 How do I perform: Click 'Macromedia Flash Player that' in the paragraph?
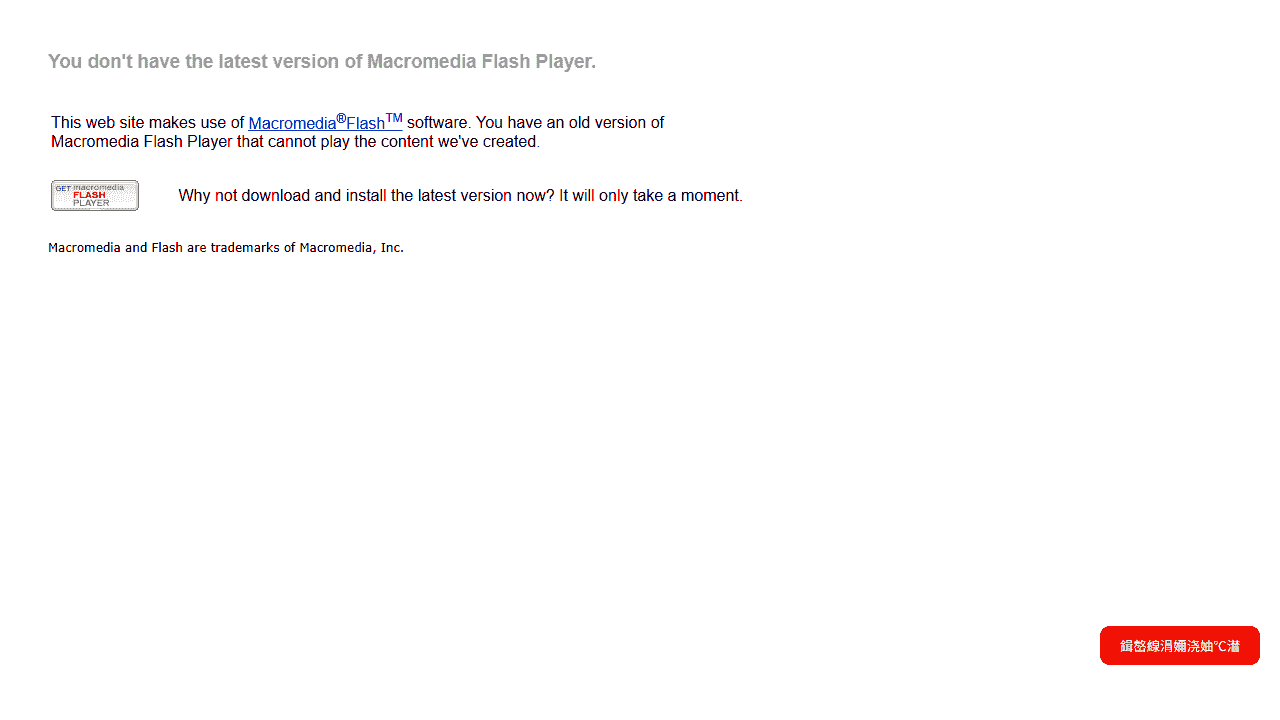(x=157, y=142)
